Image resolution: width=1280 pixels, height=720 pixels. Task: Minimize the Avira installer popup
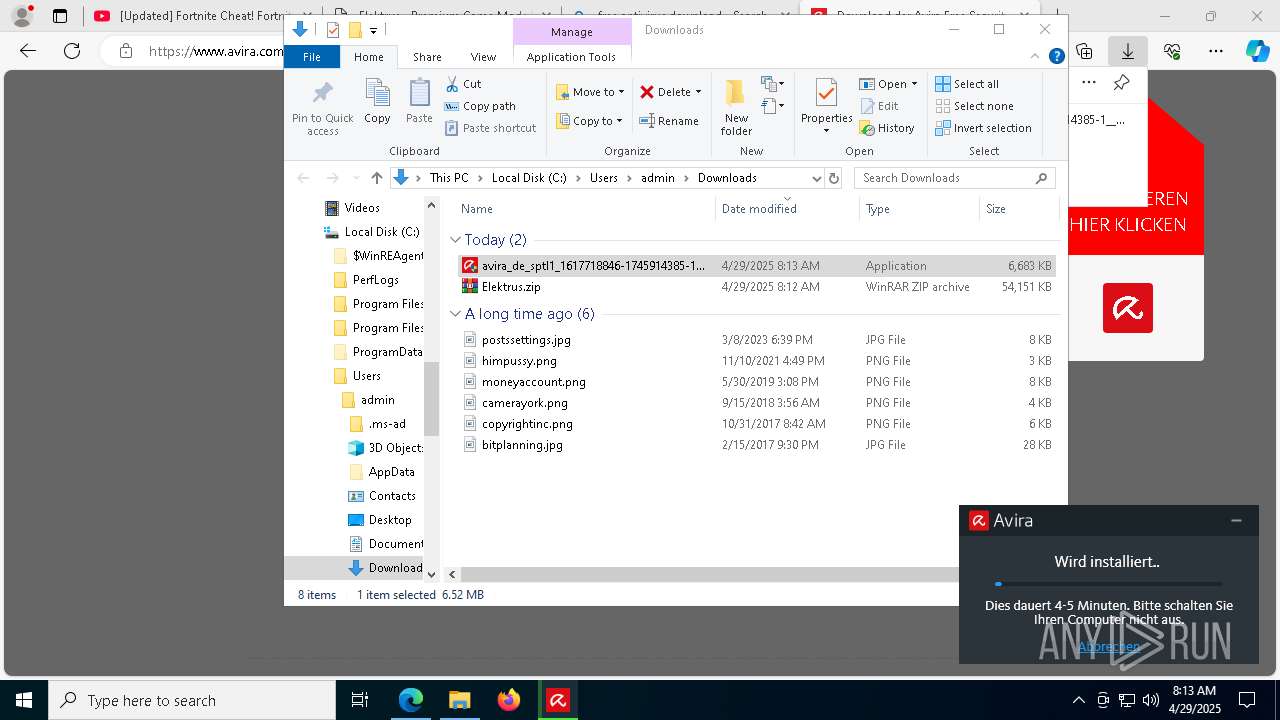pyautogui.click(x=1236, y=520)
